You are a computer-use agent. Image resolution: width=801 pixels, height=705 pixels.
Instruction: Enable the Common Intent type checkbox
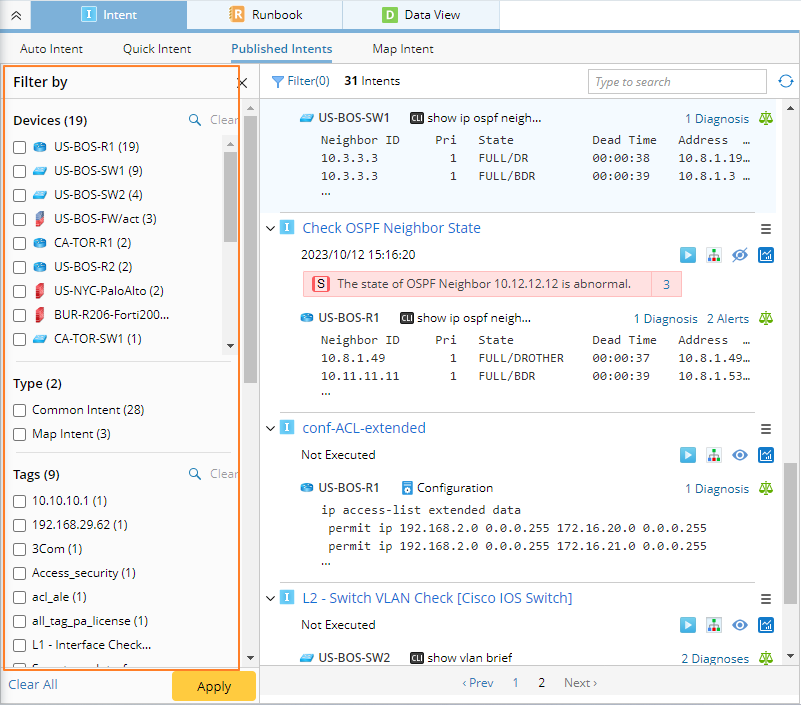pyautogui.click(x=20, y=410)
